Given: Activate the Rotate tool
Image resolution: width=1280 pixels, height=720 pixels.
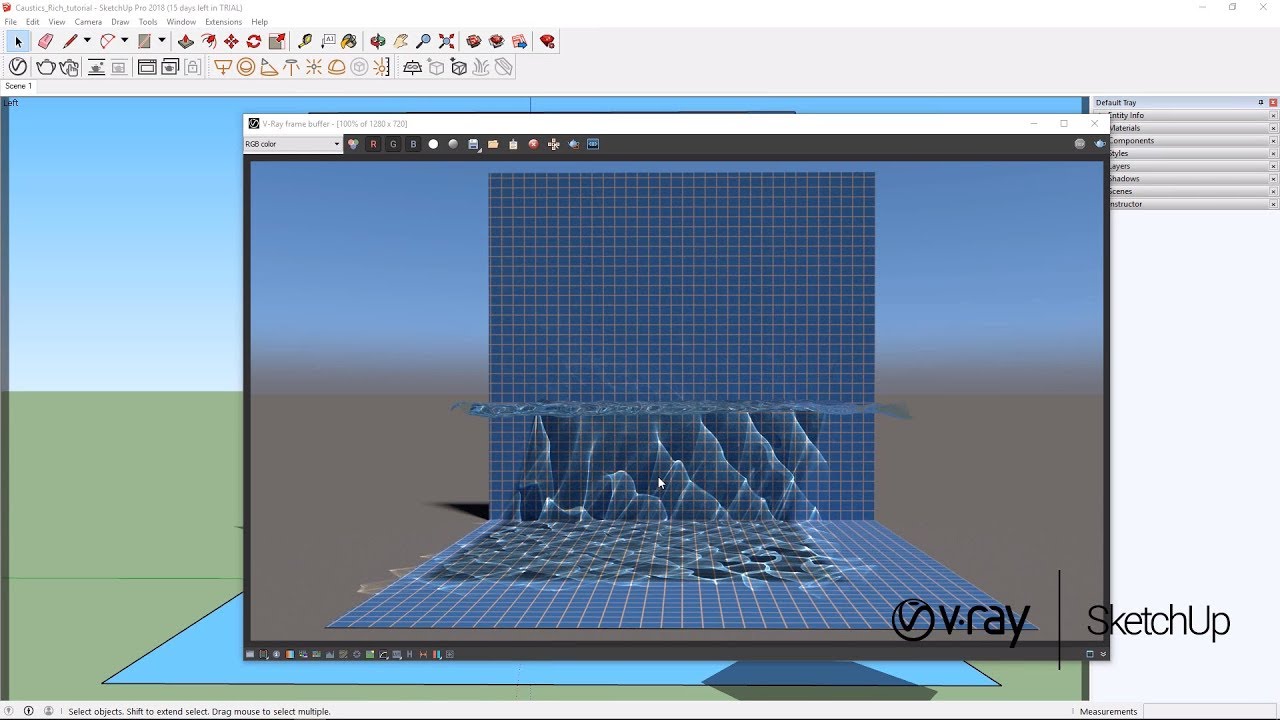Looking at the screenshot, I should pyautogui.click(x=254, y=41).
